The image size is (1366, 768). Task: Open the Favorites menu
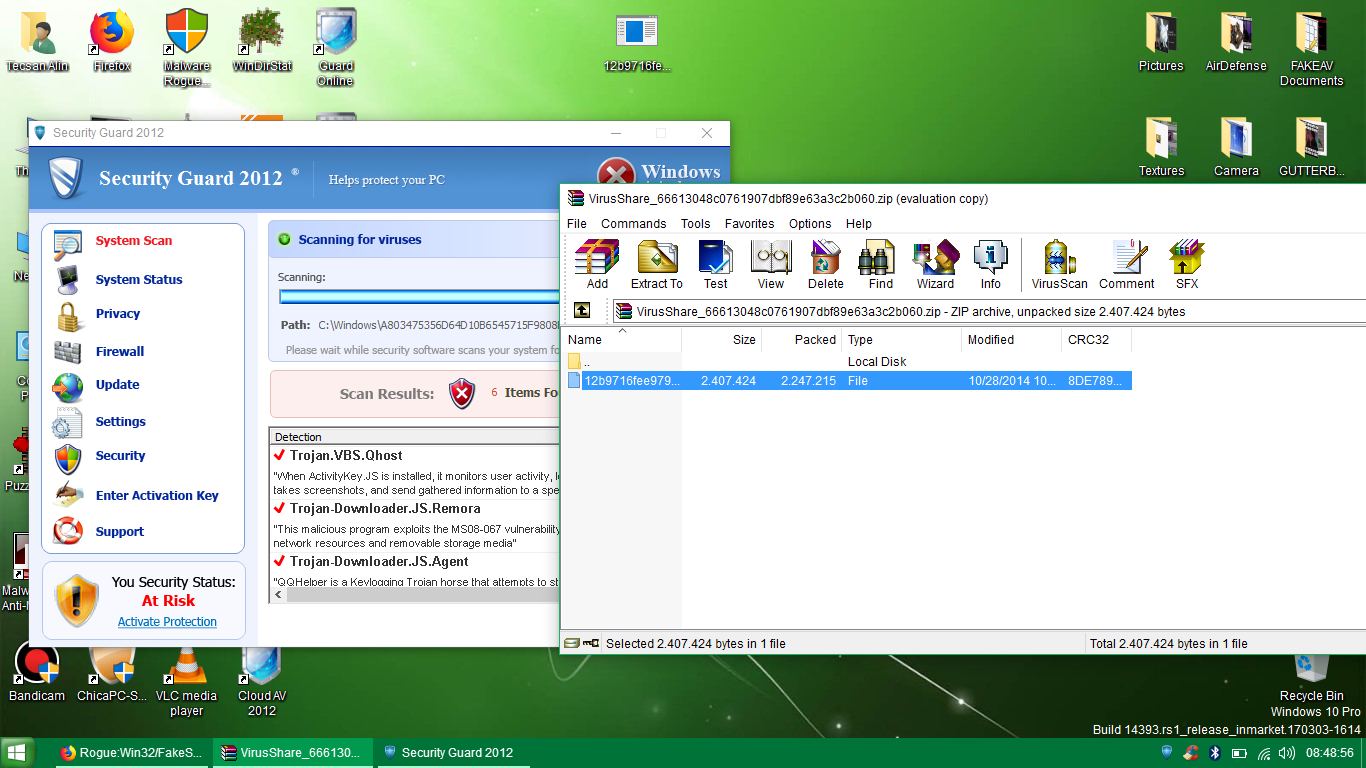(x=749, y=224)
